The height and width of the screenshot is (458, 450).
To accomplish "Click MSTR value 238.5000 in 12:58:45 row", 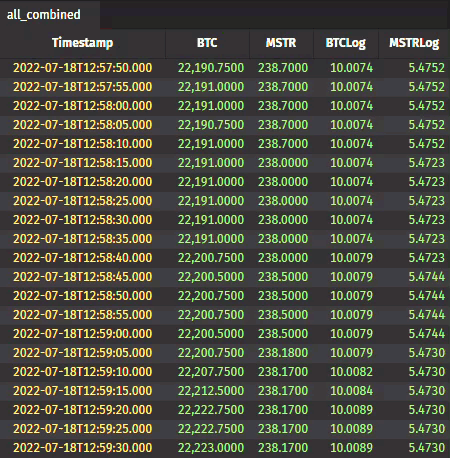I will [283, 277].
